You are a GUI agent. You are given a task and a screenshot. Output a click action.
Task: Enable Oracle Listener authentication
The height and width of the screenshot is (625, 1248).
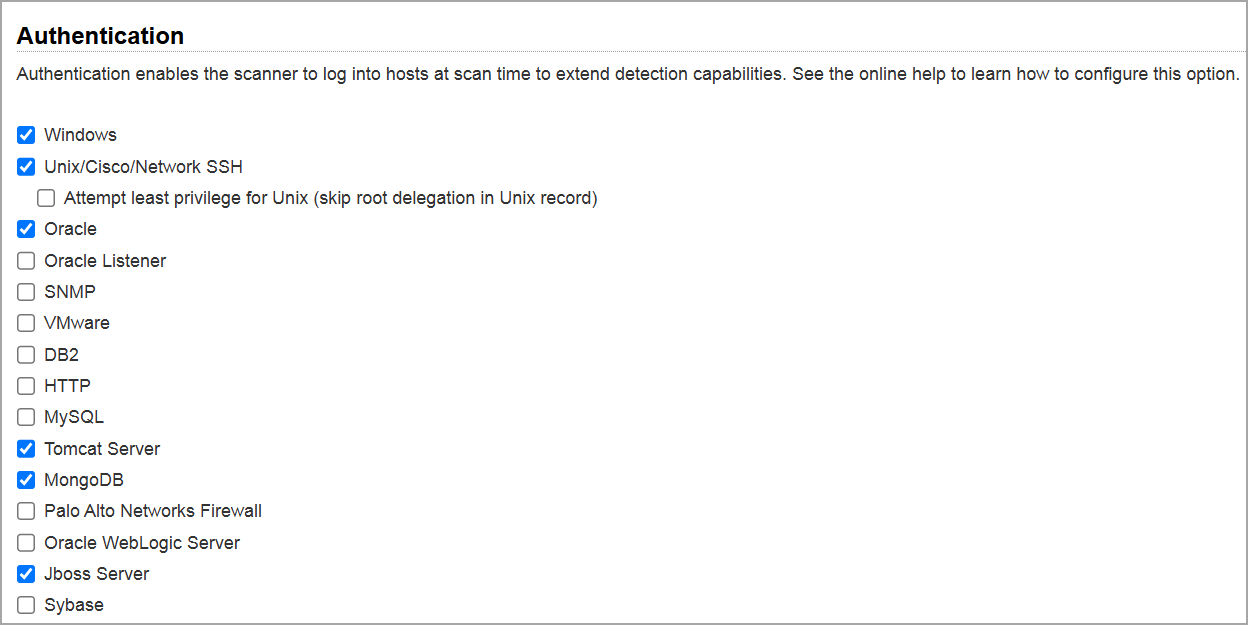[x=25, y=260]
